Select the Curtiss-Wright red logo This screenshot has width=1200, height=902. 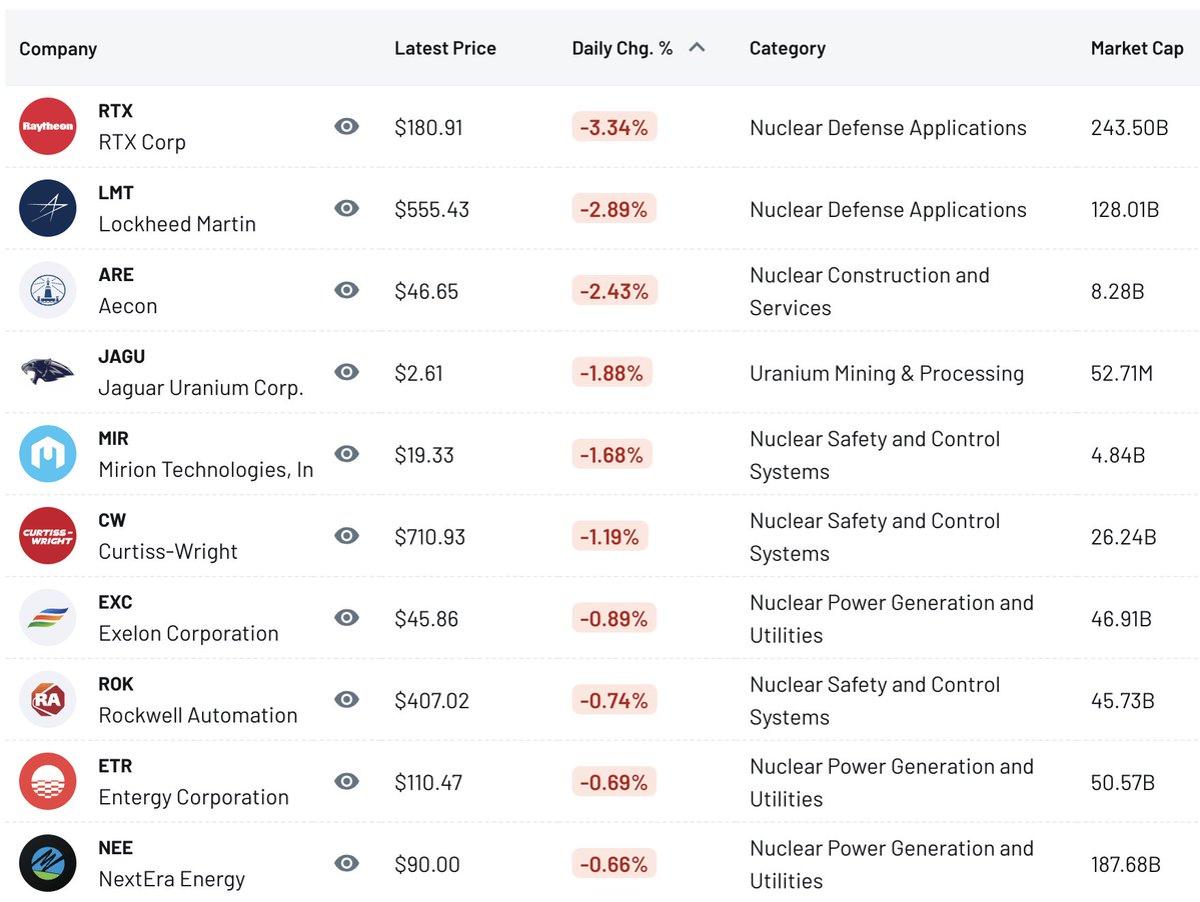pyautogui.click(x=47, y=535)
